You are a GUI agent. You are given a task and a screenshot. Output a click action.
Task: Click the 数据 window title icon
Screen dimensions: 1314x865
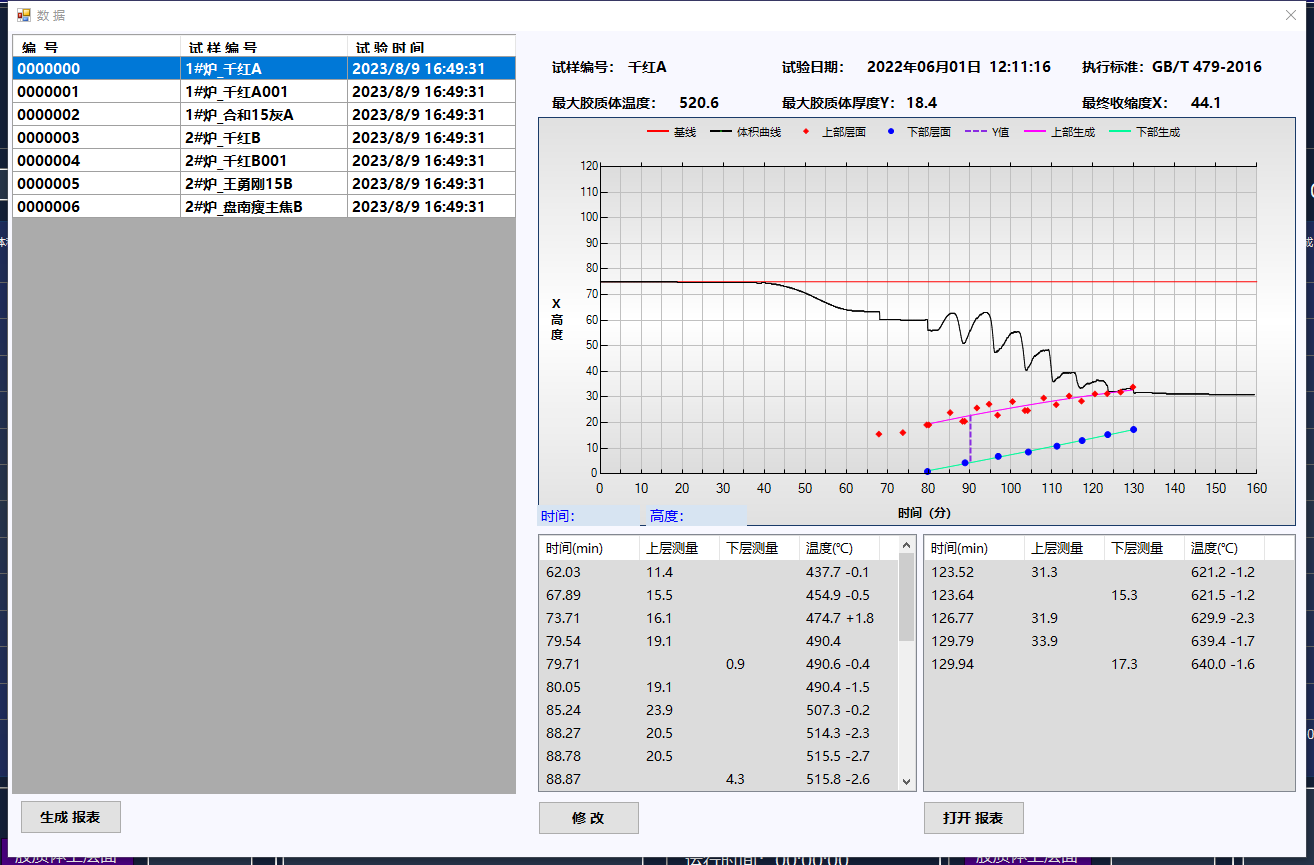(23, 15)
